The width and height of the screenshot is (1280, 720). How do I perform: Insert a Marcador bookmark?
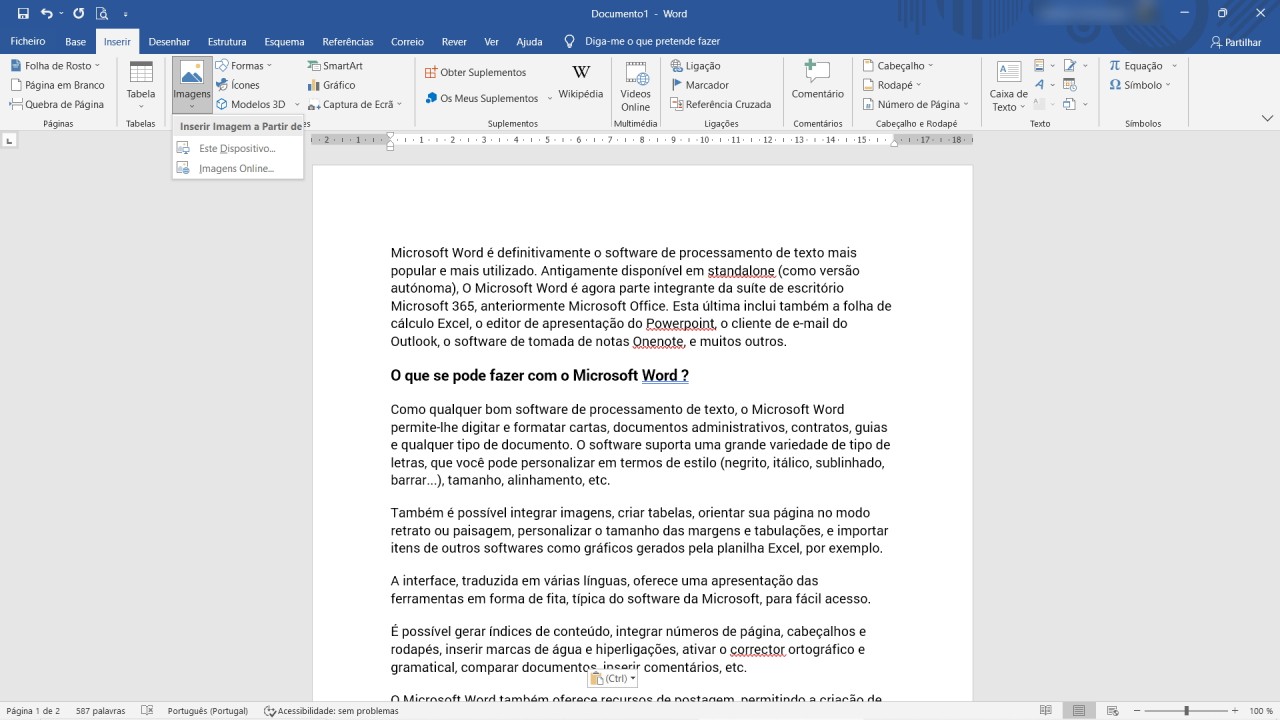point(699,85)
